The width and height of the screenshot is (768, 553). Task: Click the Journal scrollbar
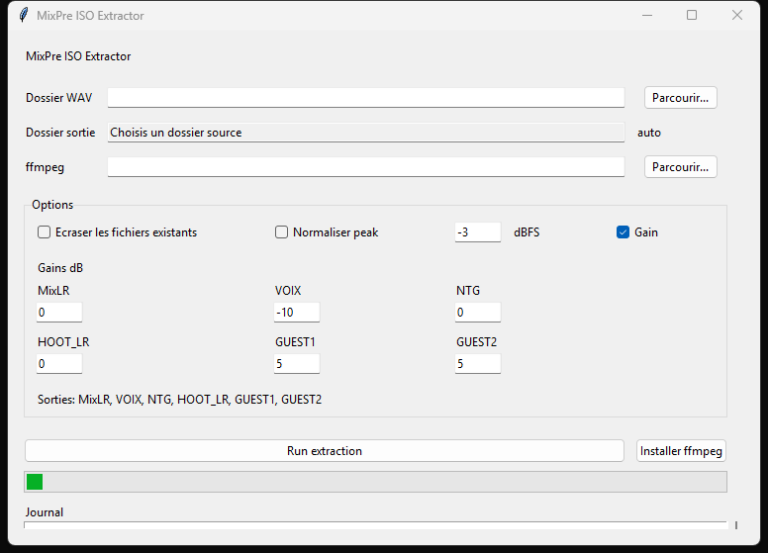[736, 526]
